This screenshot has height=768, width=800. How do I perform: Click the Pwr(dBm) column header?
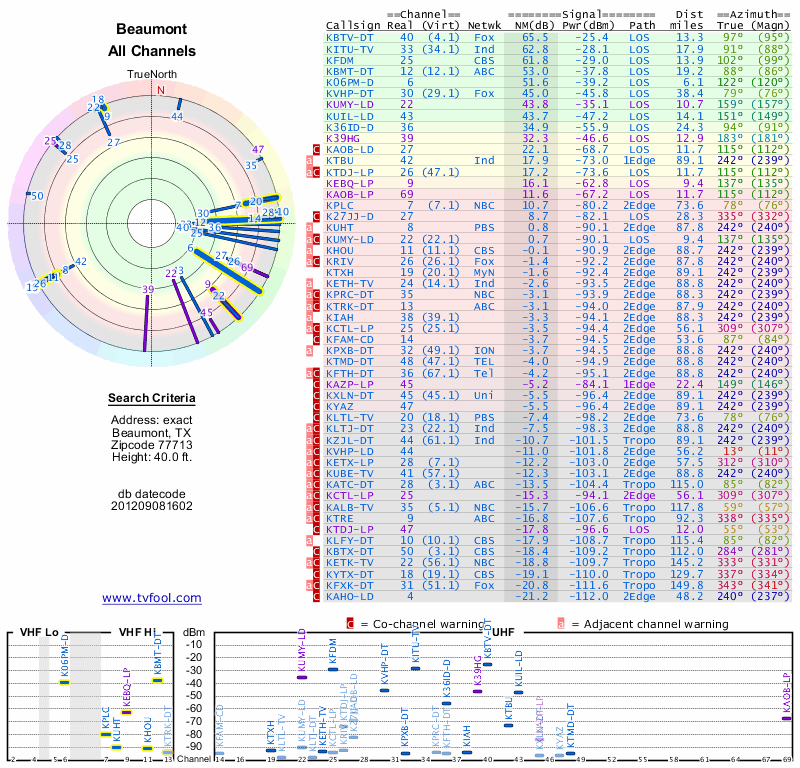(x=588, y=26)
